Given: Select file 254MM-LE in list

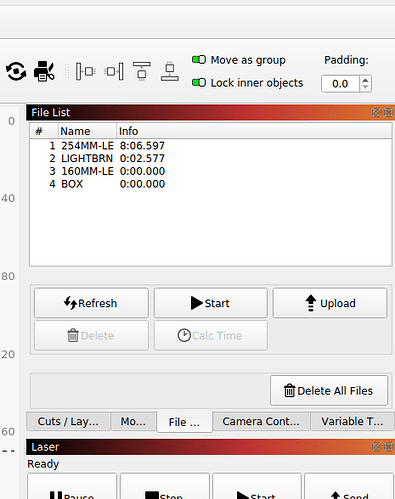Looking at the screenshot, I should (210, 146).
